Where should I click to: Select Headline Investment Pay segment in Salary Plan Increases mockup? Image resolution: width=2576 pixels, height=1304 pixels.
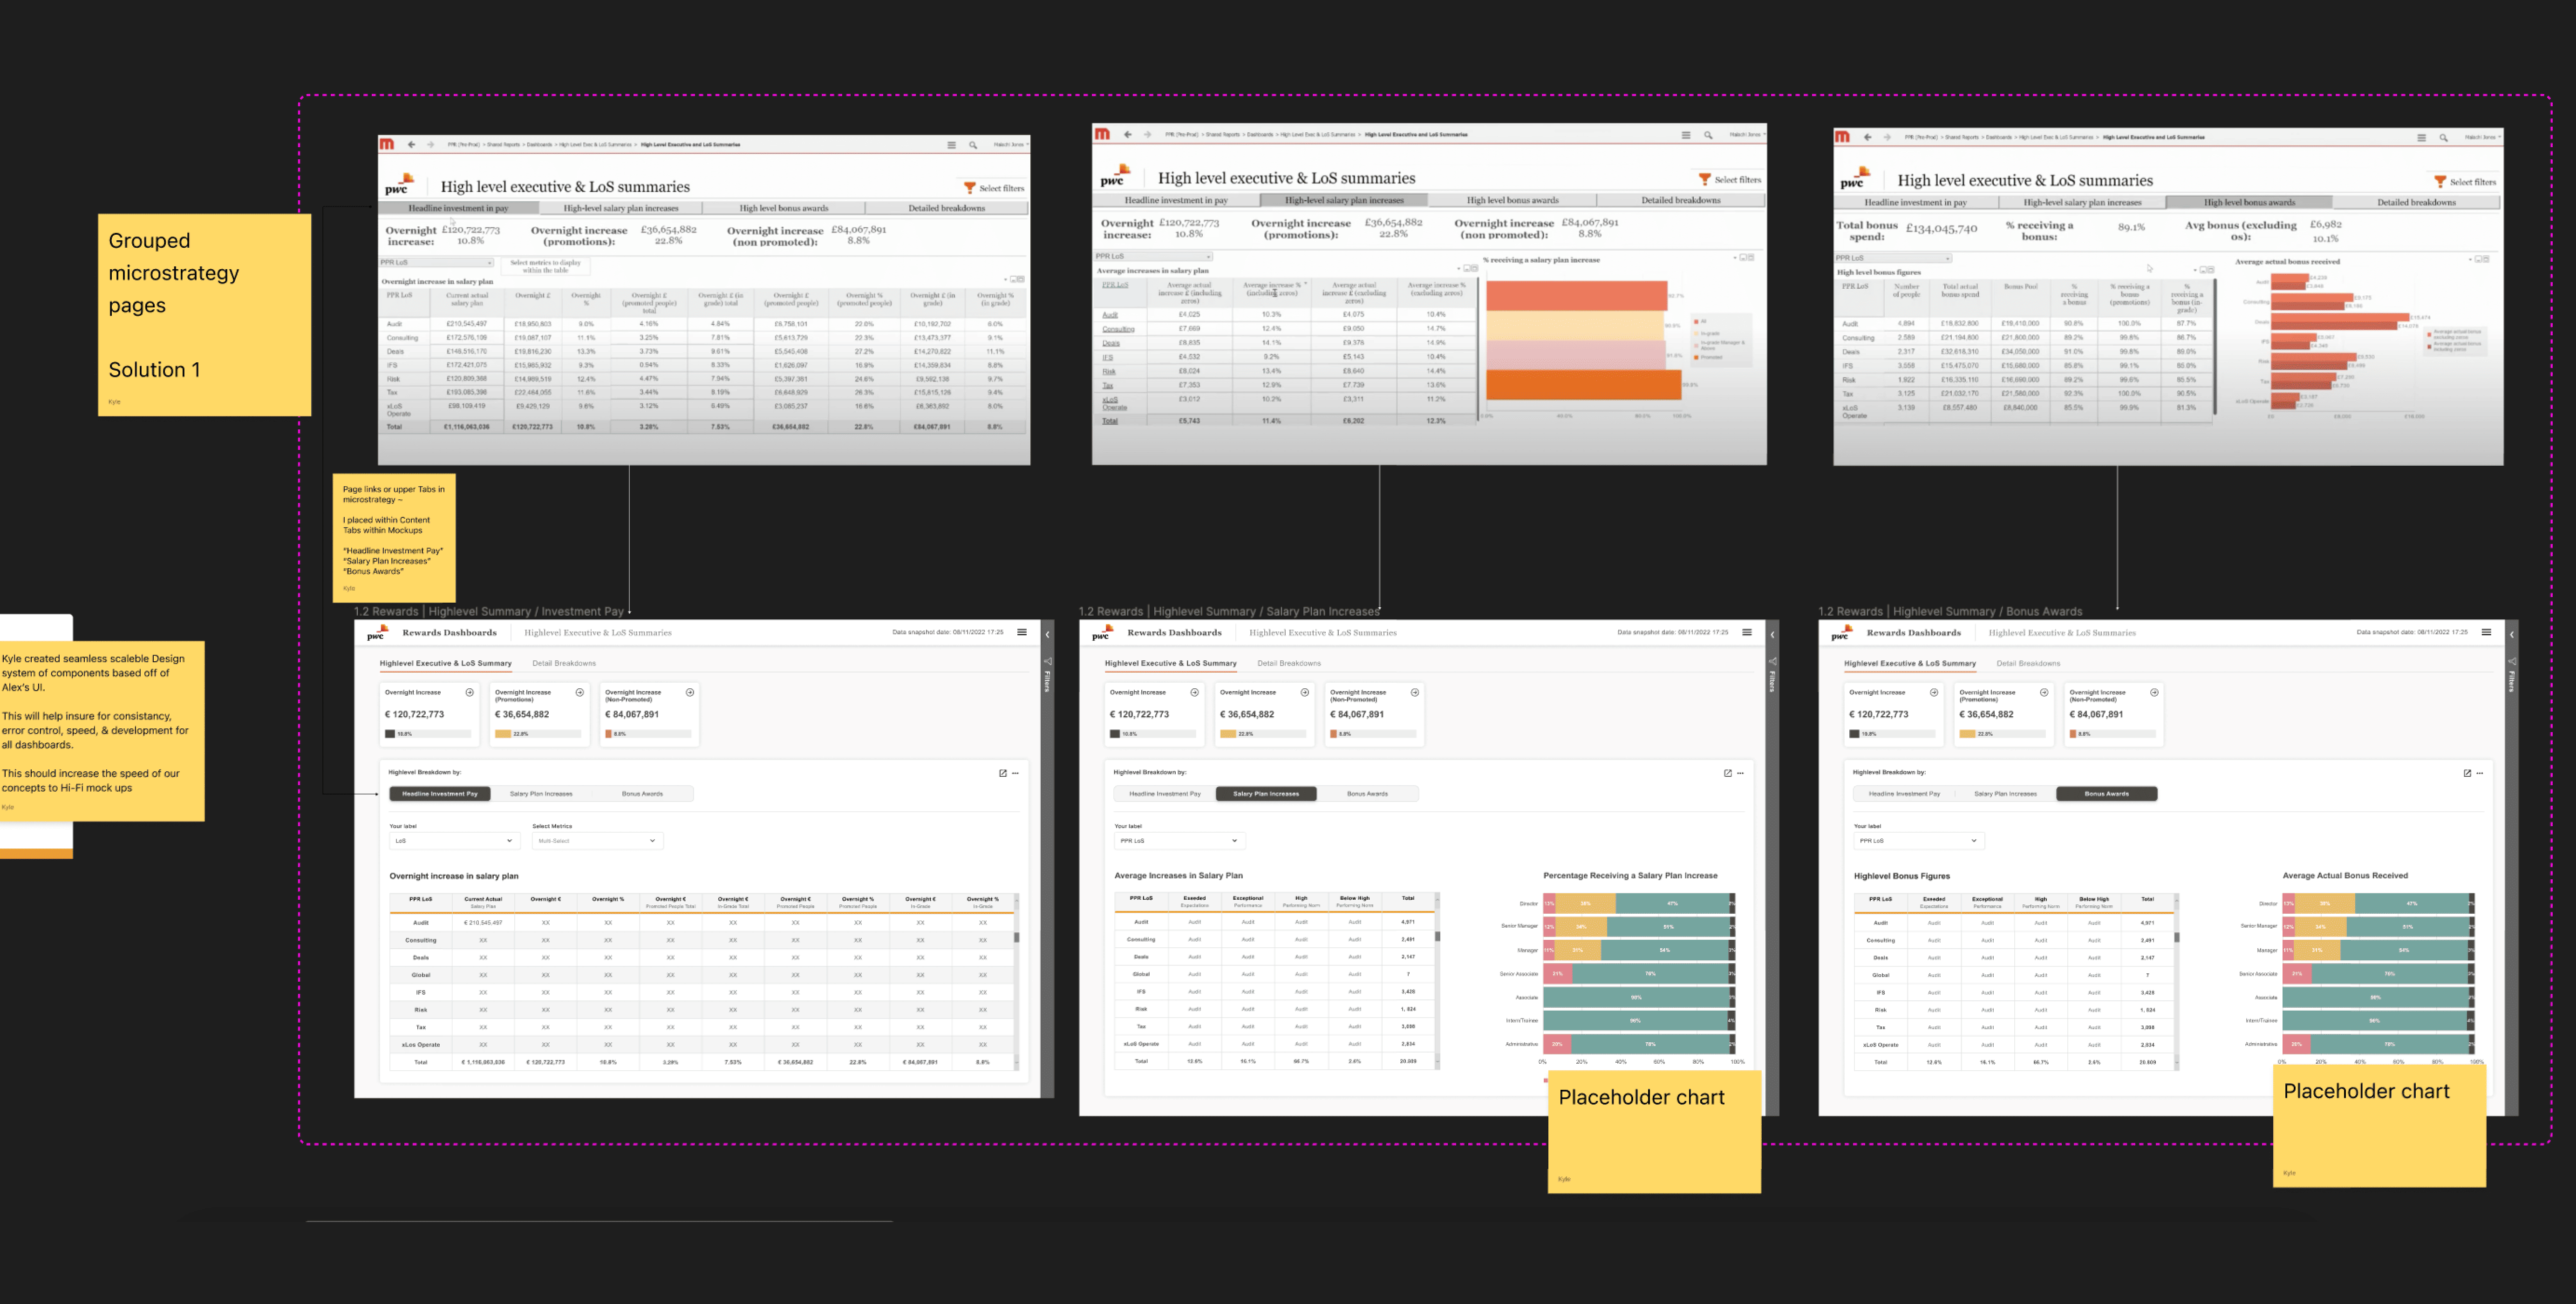(x=1164, y=794)
